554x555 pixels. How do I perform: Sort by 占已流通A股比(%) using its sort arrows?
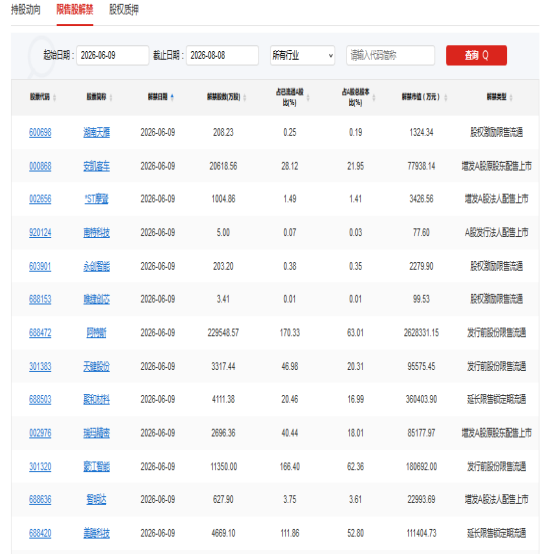pos(308,97)
